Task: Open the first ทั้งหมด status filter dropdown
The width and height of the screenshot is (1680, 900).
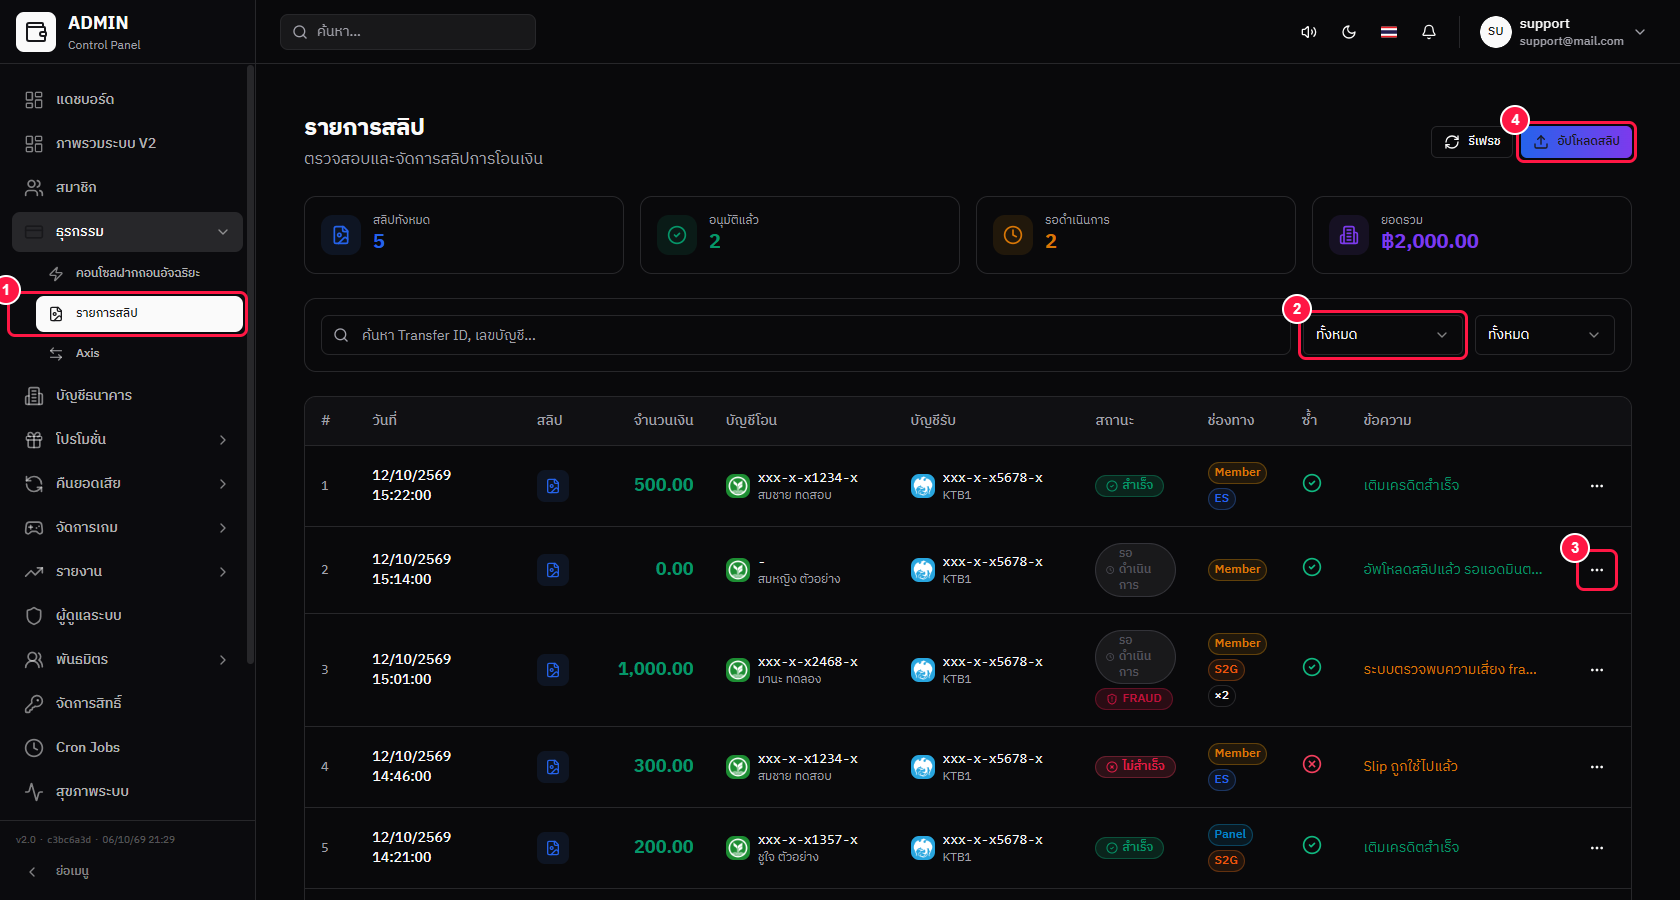Action: 1382,335
